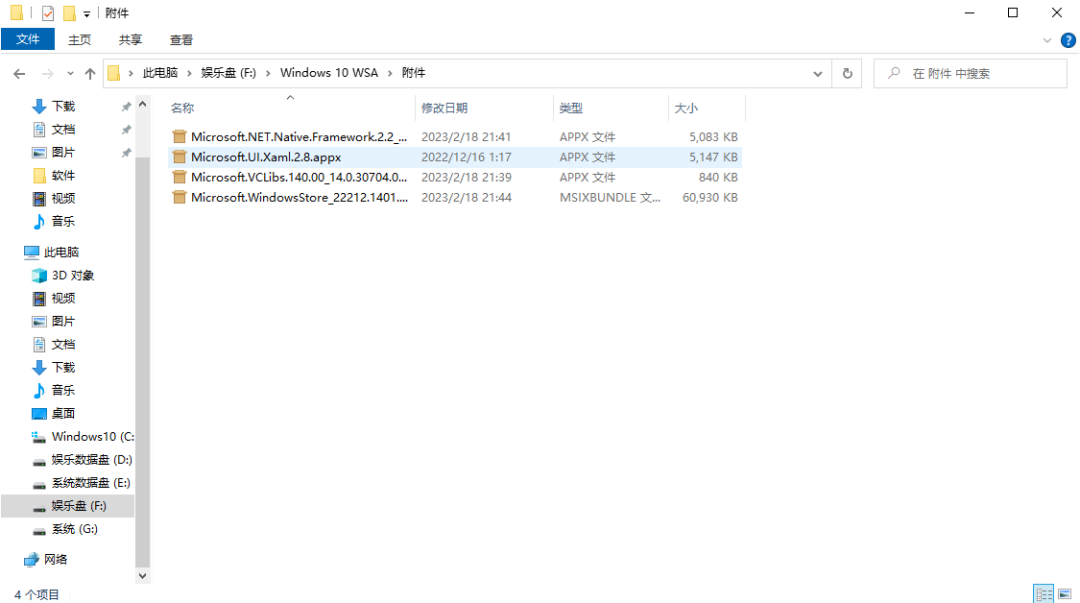Click file name Microsoft.NET.Native.Framework.2.2
This screenshot has height=603, width=1080.
[299, 137]
